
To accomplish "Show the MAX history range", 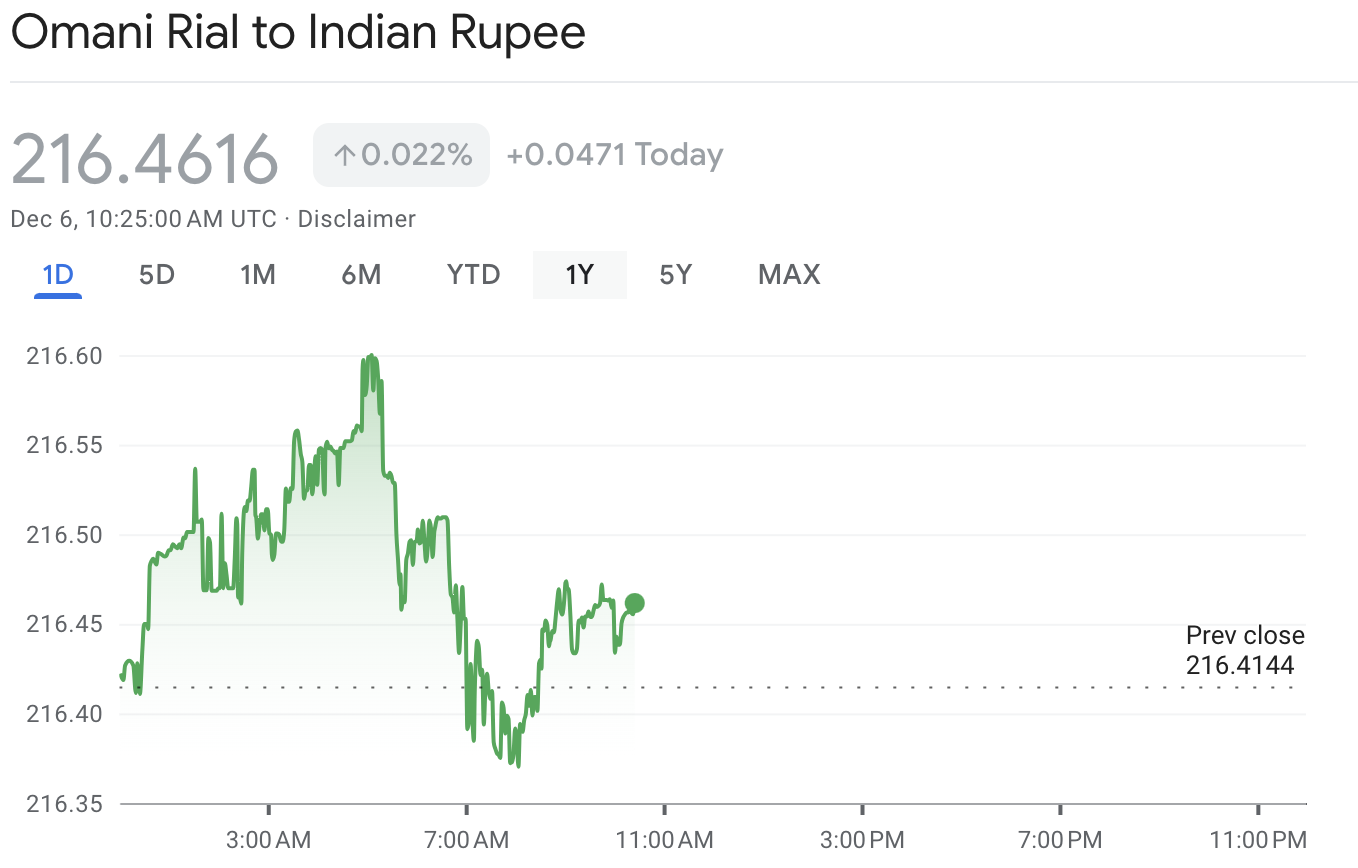I will point(789,274).
